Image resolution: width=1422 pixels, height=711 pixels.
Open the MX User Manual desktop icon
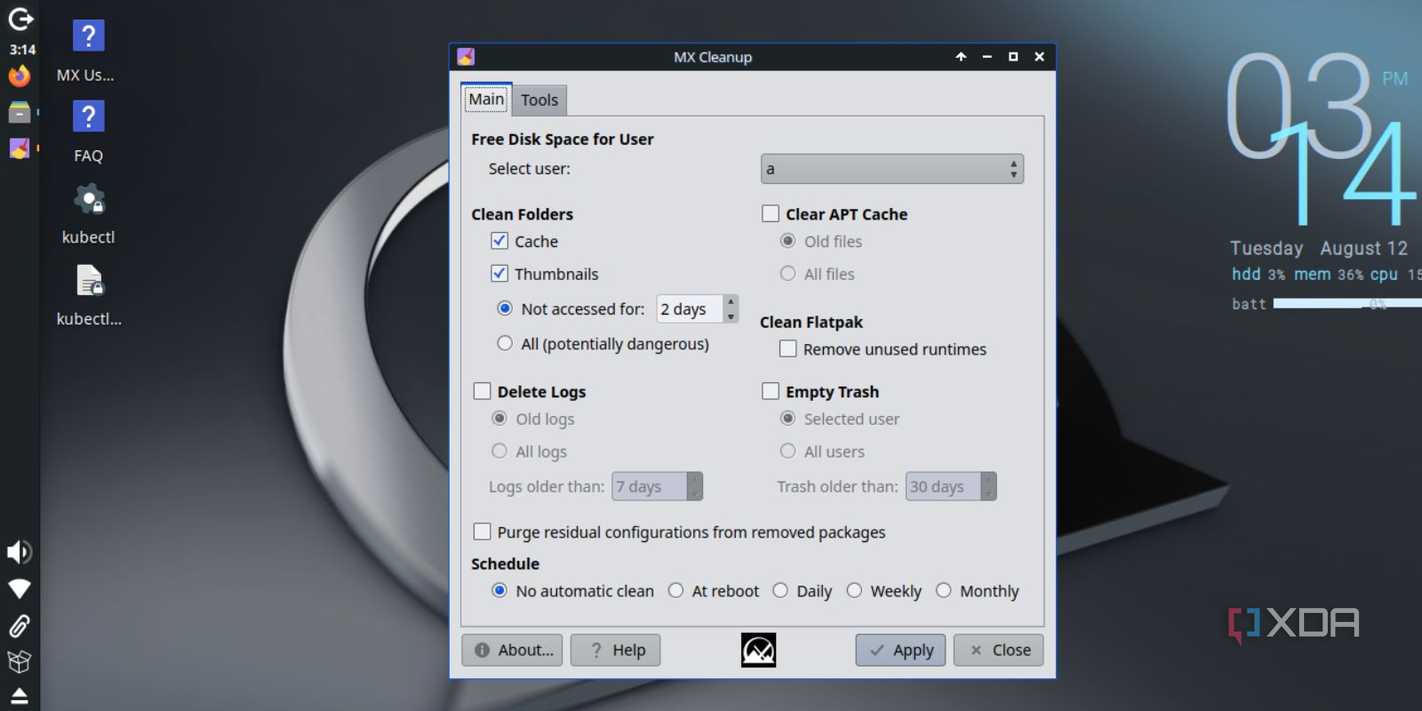(87, 52)
